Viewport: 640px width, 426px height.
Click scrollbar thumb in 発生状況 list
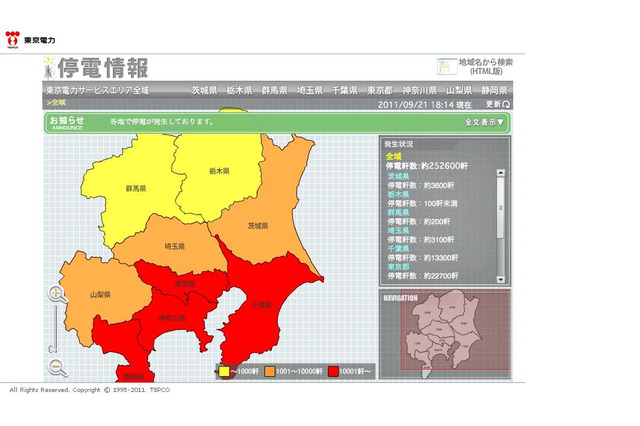coord(501,208)
